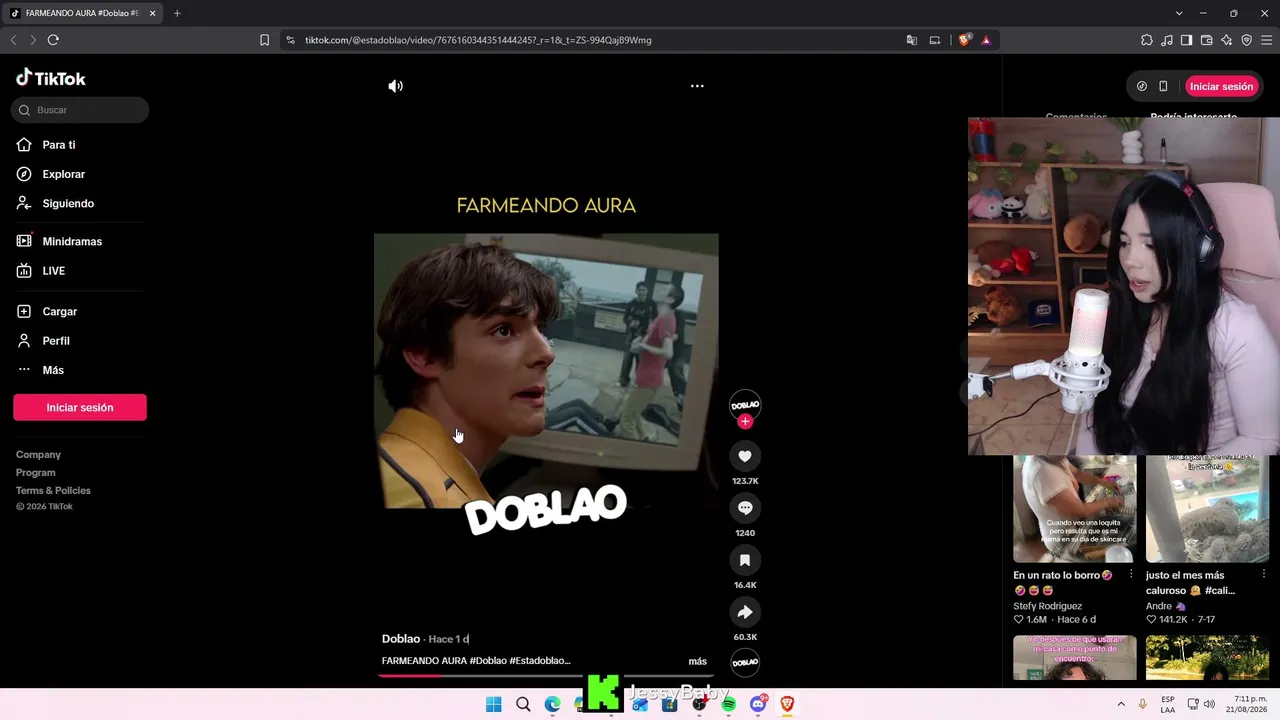The height and width of the screenshot is (720, 1280).
Task: Open Stefy Rodriguez's profile link
Action: click(1048, 606)
